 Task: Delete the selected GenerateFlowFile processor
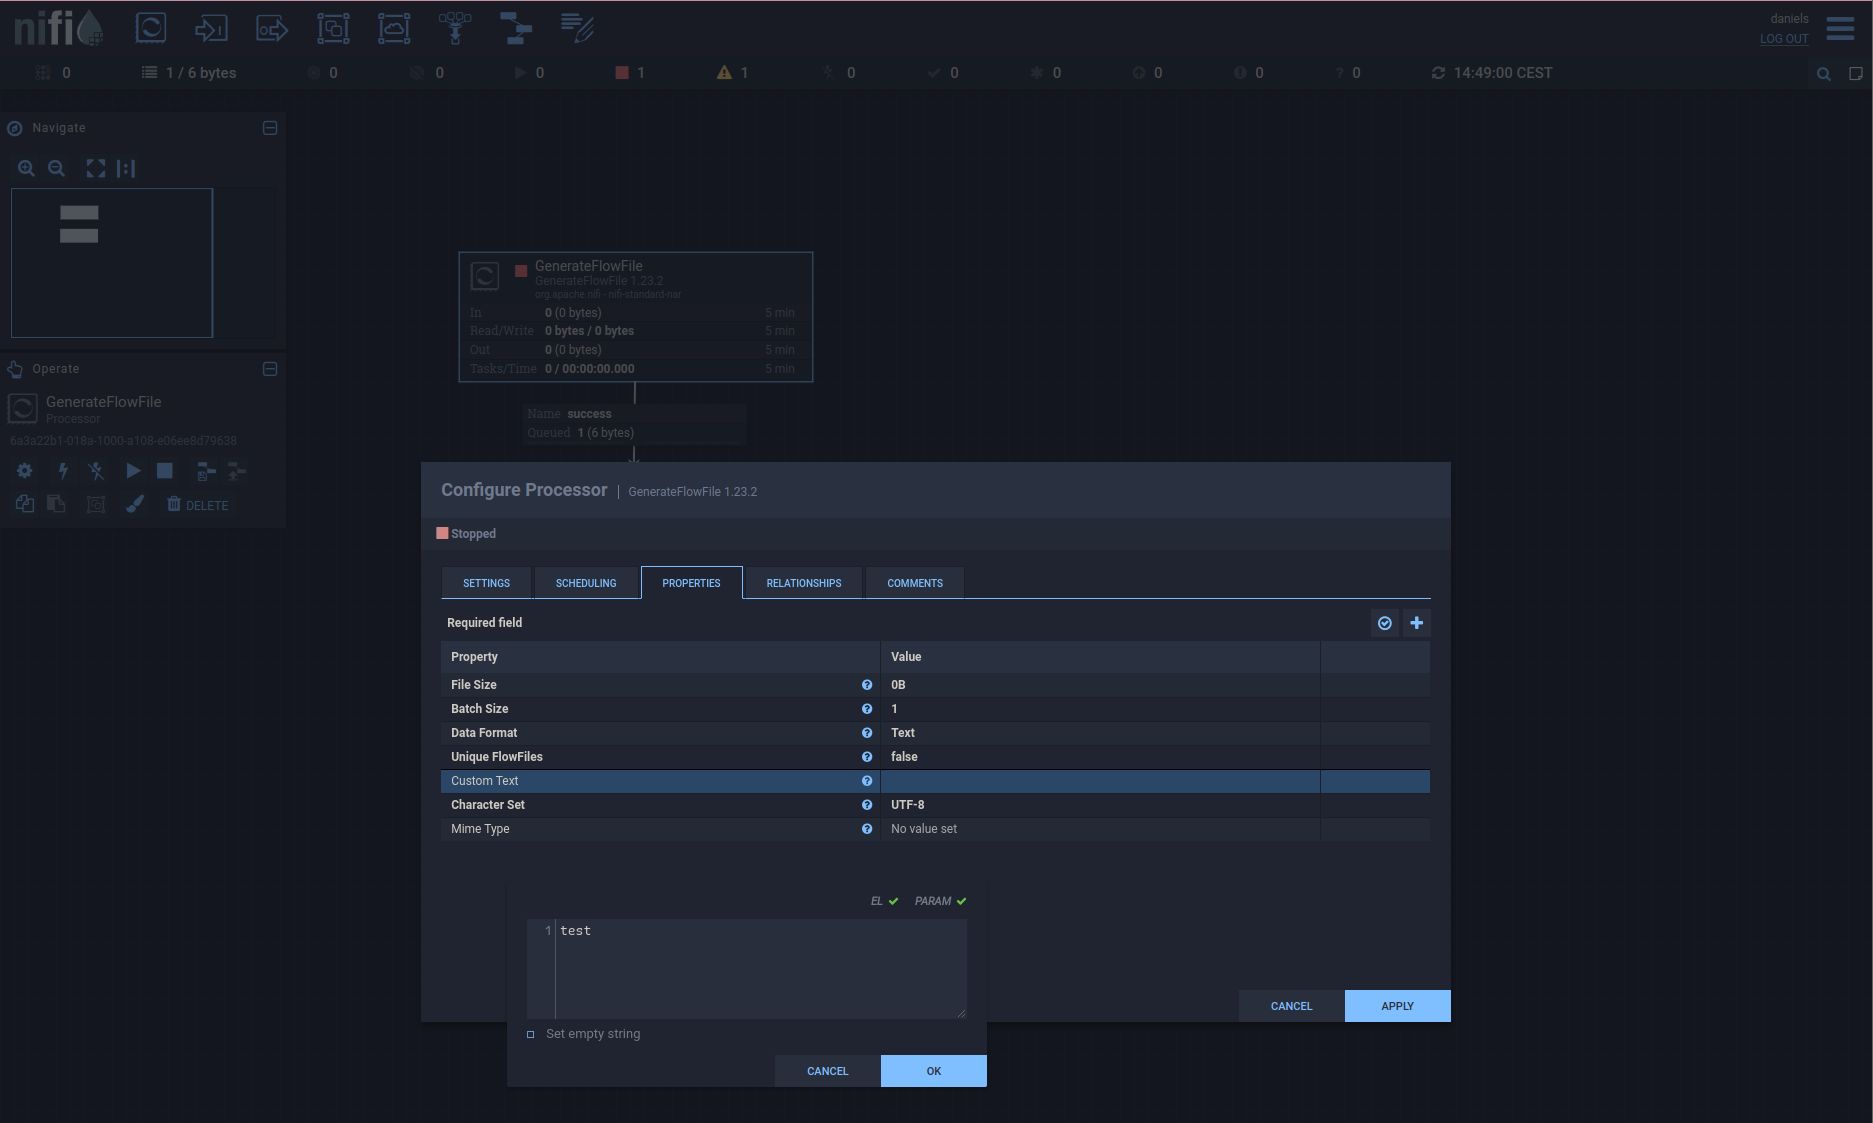197,505
